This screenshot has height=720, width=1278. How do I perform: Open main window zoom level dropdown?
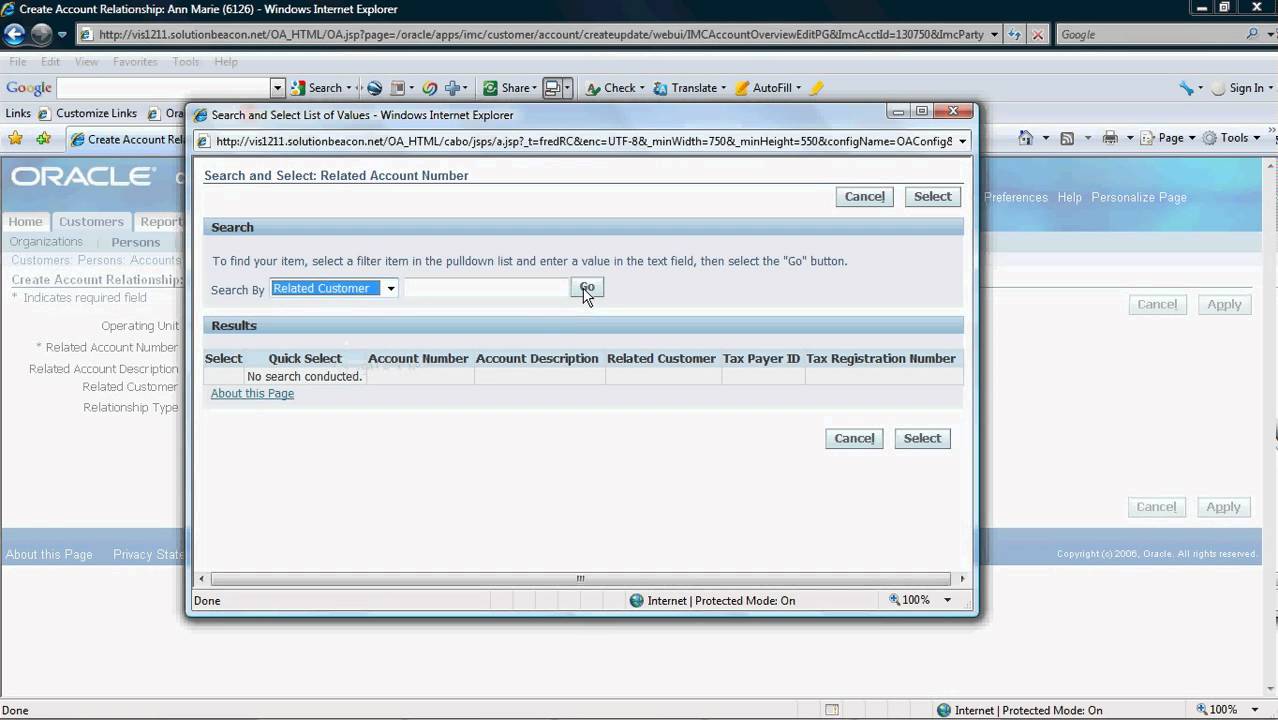1253,710
